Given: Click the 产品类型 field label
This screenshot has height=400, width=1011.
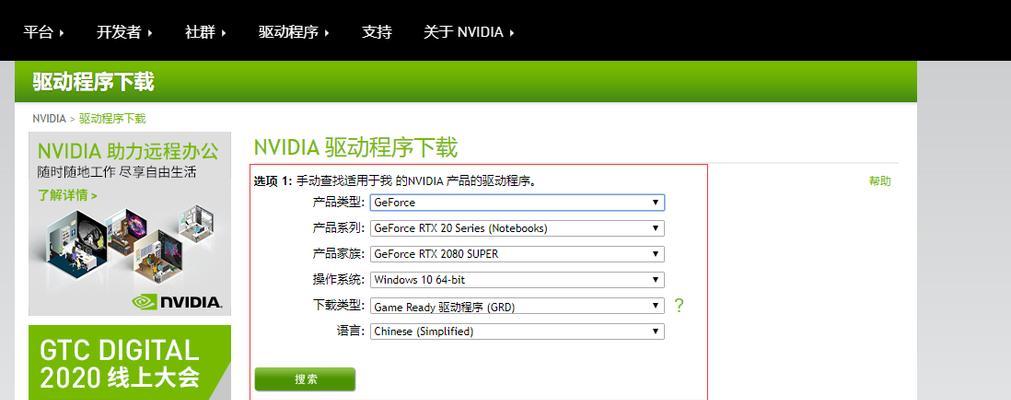Looking at the screenshot, I should [339, 202].
